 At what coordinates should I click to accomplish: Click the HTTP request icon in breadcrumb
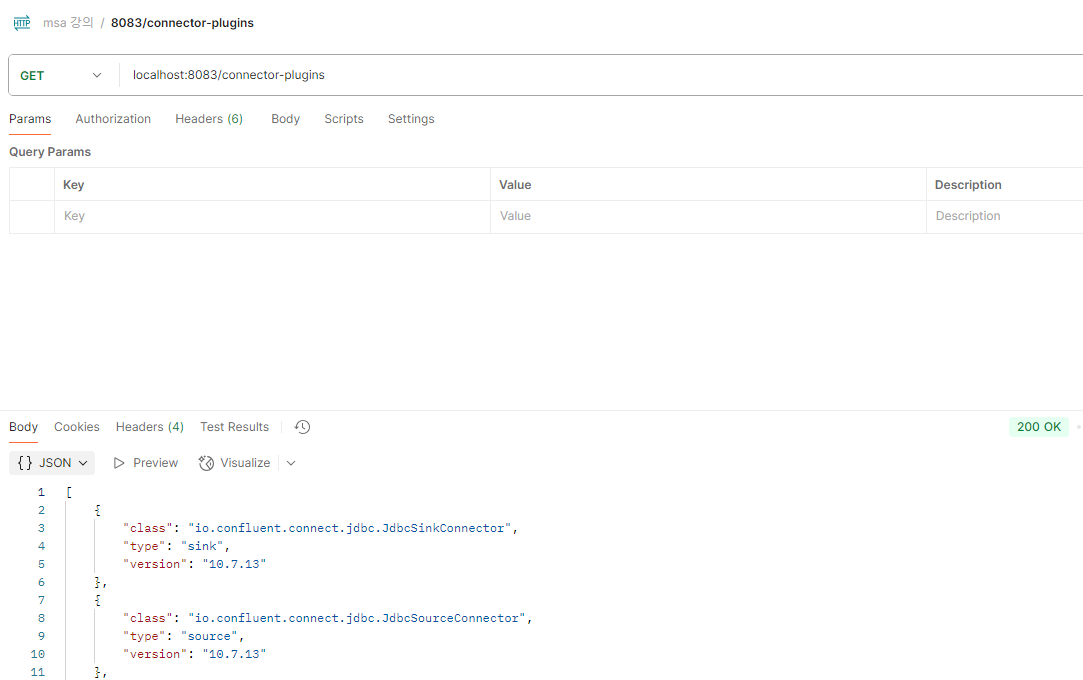[x=22, y=22]
